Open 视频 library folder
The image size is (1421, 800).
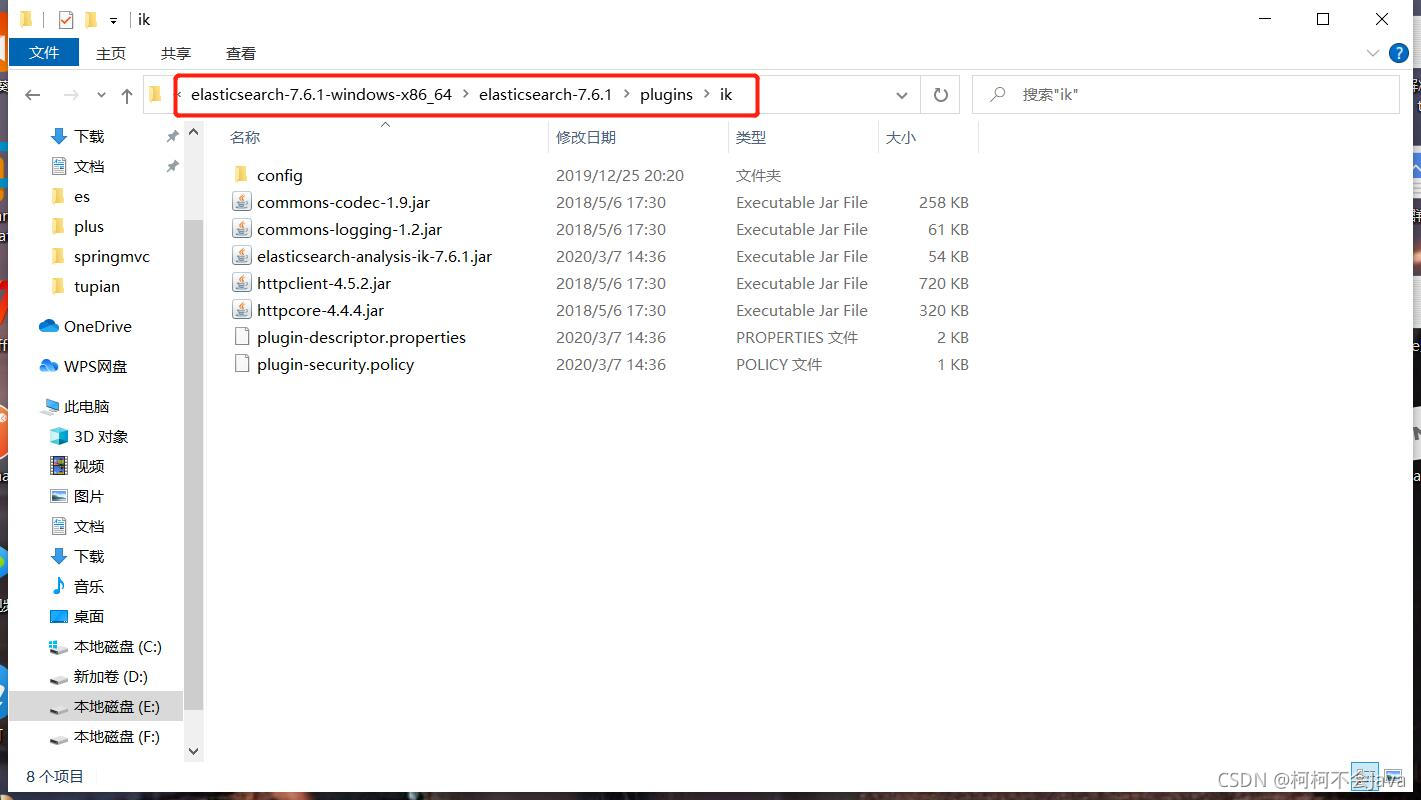click(77, 466)
